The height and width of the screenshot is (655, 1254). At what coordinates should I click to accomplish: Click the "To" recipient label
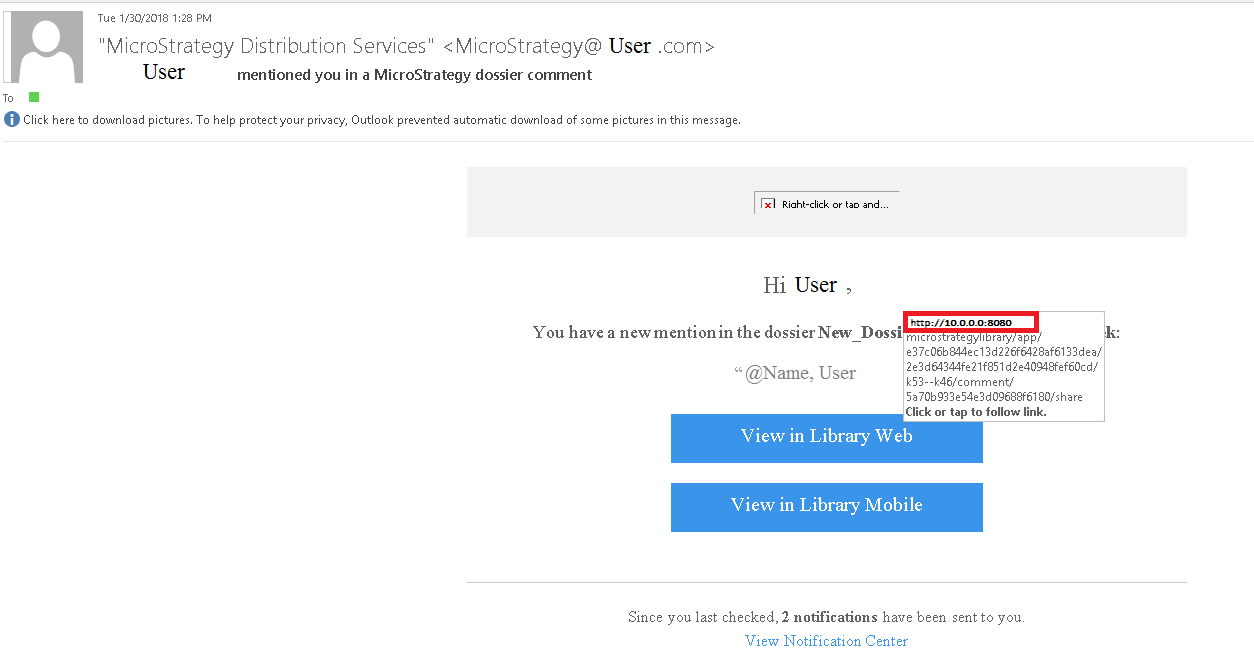click(x=9, y=98)
